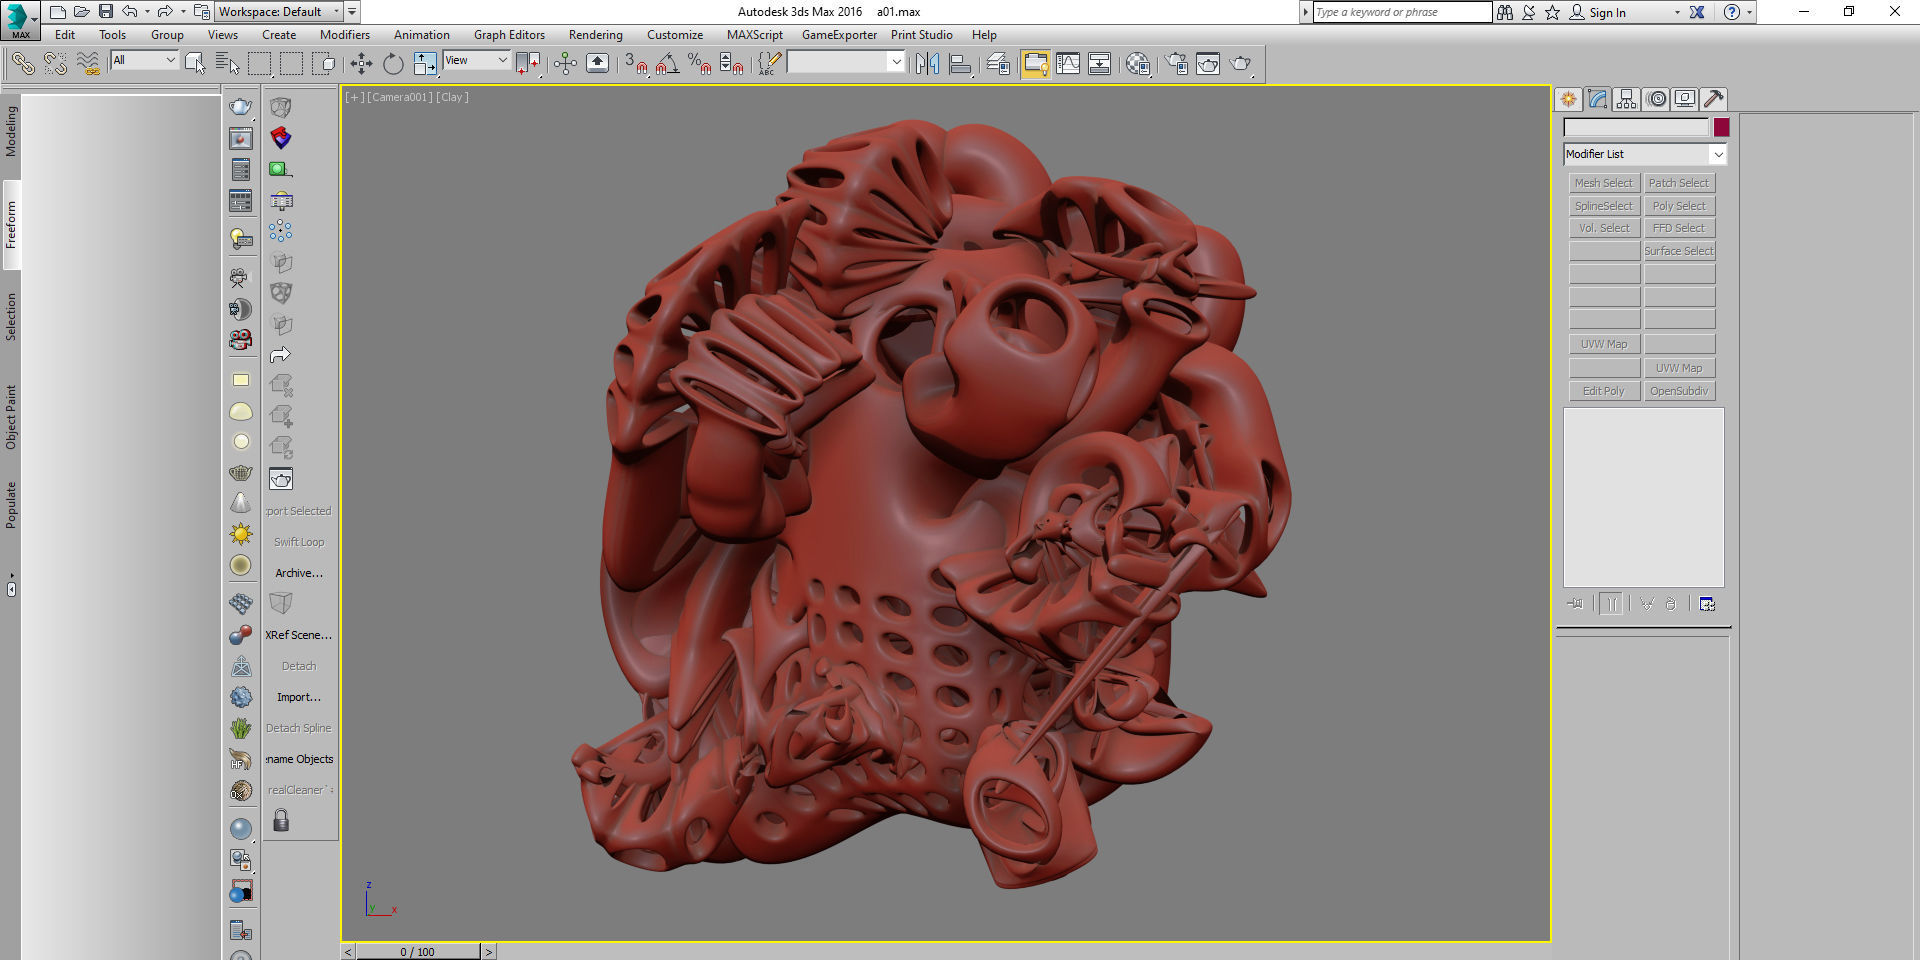Toggle the highlighted Ribbon button

[x=1035, y=64]
